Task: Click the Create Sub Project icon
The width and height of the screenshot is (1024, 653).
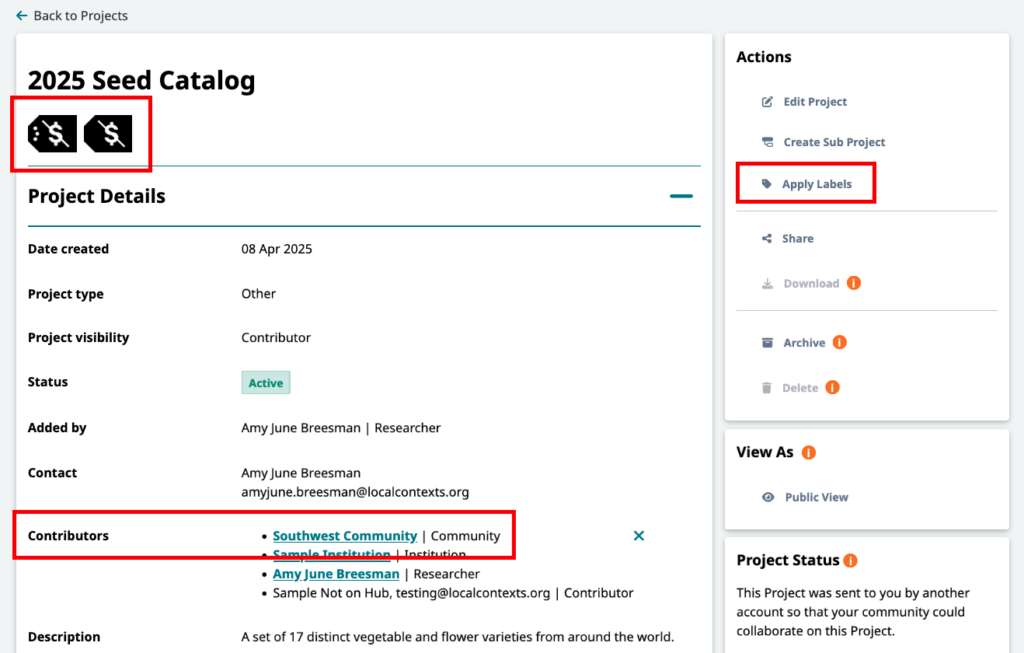Action: [x=767, y=142]
